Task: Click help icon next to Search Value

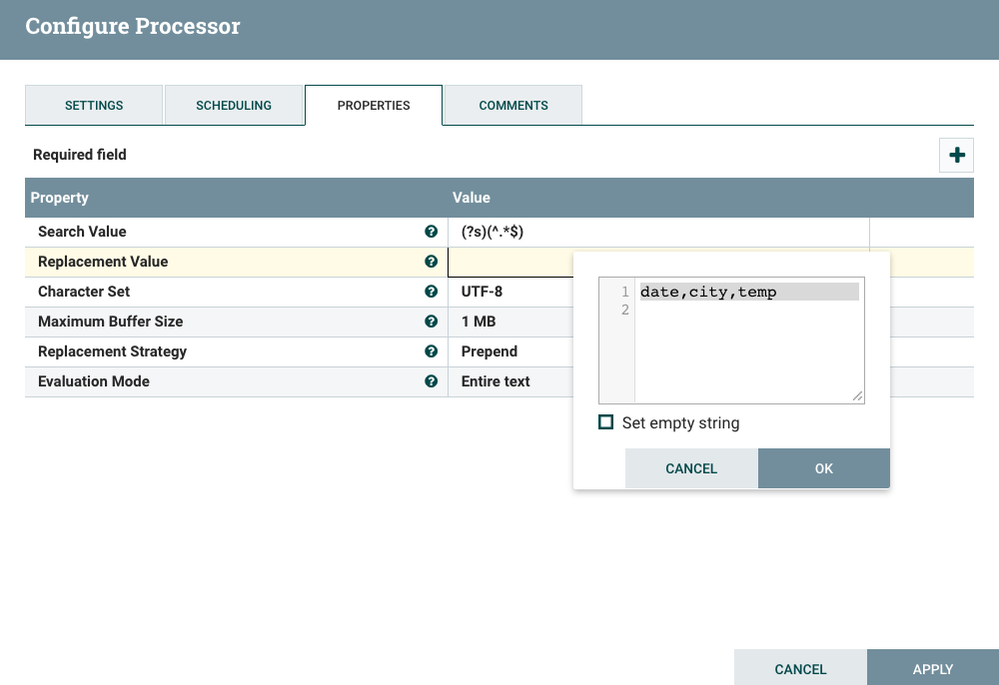Action: pyautogui.click(x=431, y=231)
